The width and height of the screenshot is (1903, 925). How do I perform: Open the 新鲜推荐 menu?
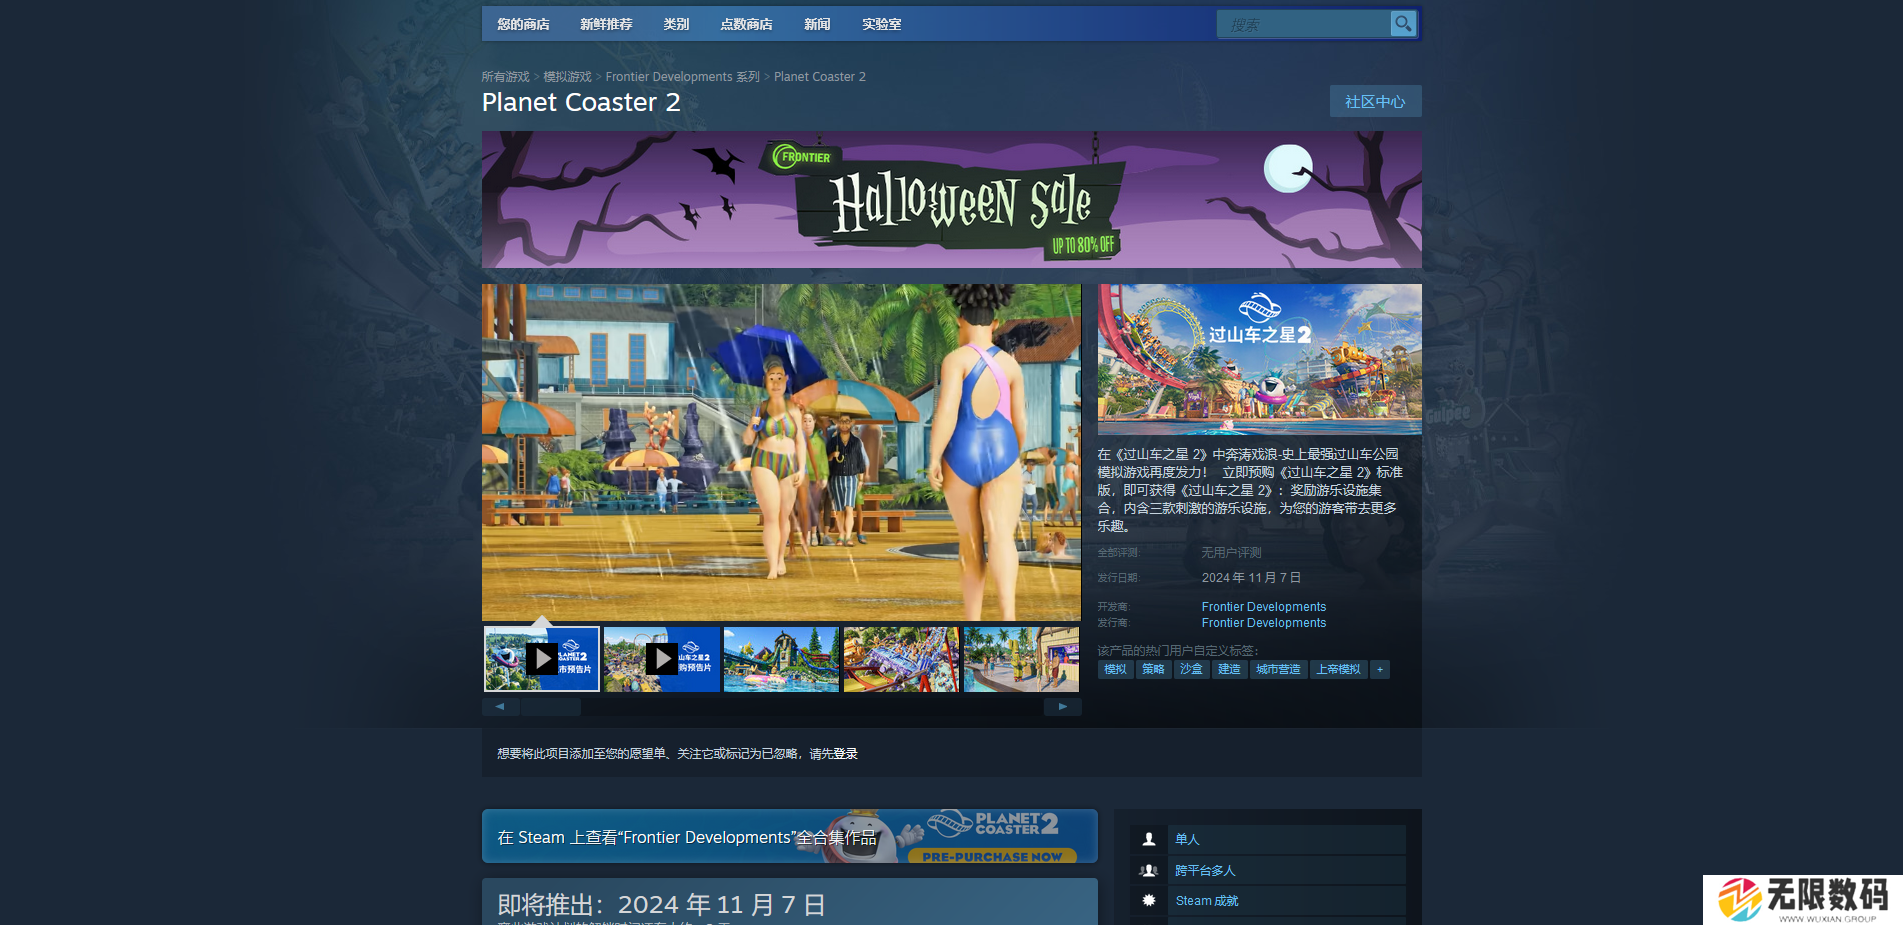[606, 24]
